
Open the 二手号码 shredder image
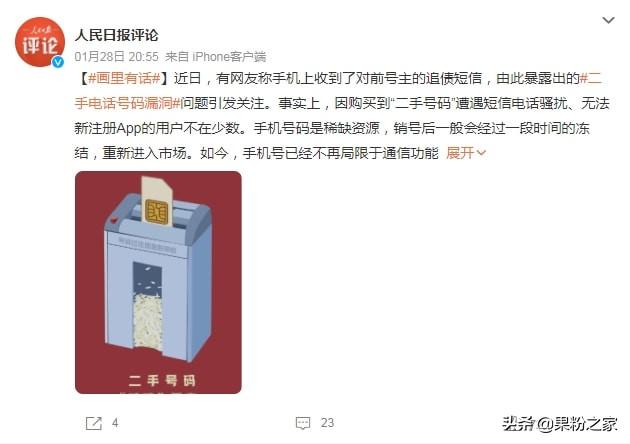pyautogui.click(x=158, y=282)
